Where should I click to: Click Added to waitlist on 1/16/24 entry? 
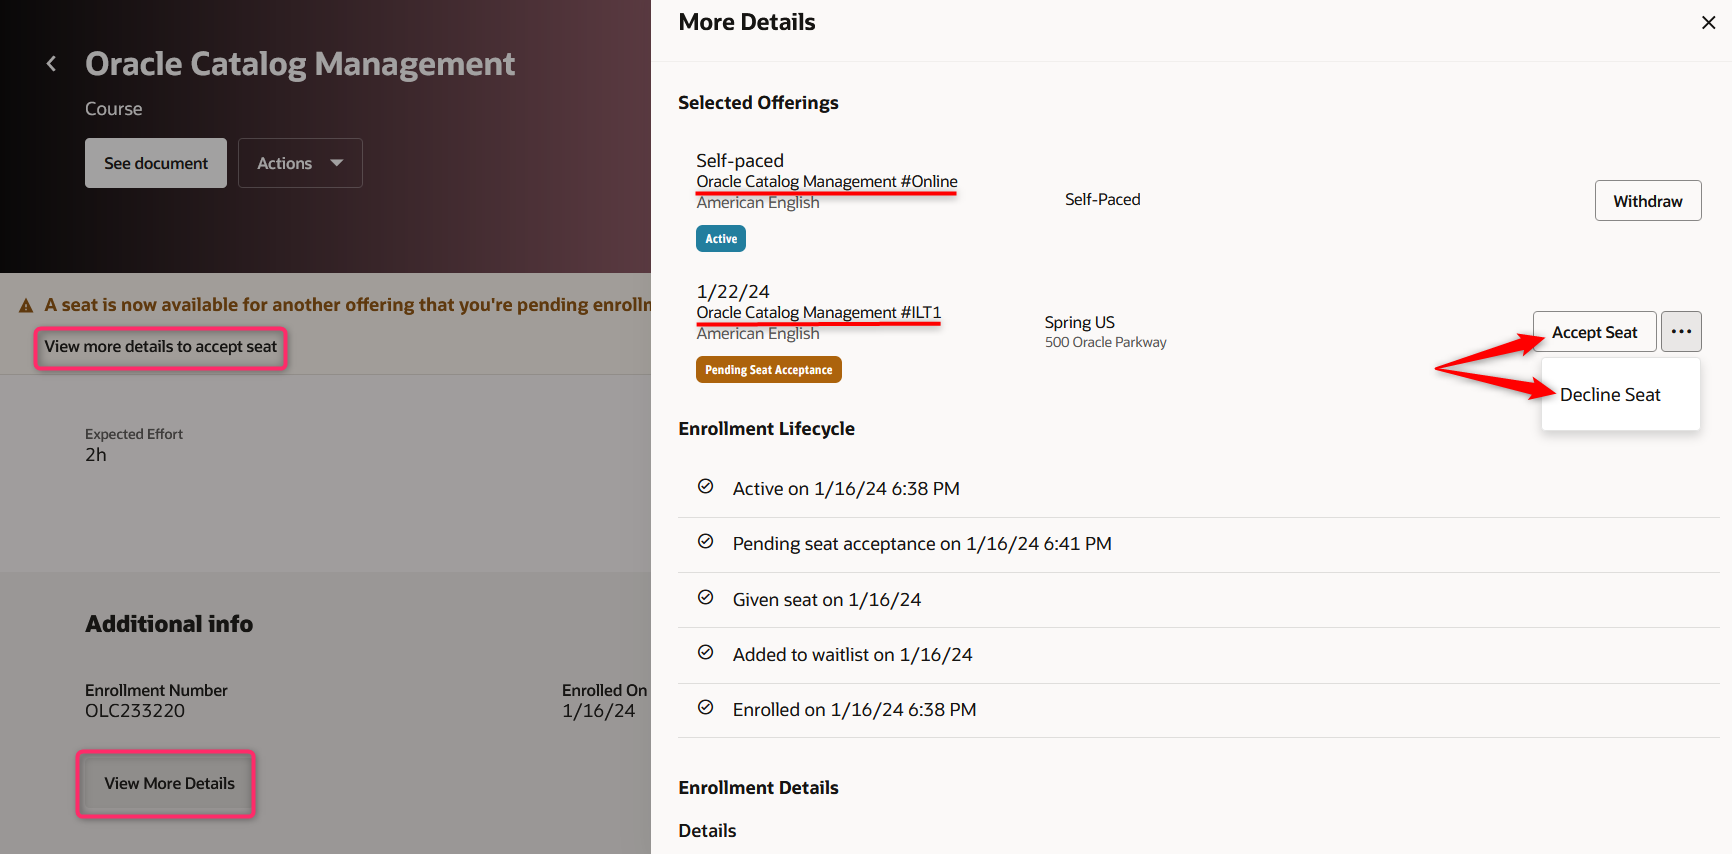tap(853, 655)
